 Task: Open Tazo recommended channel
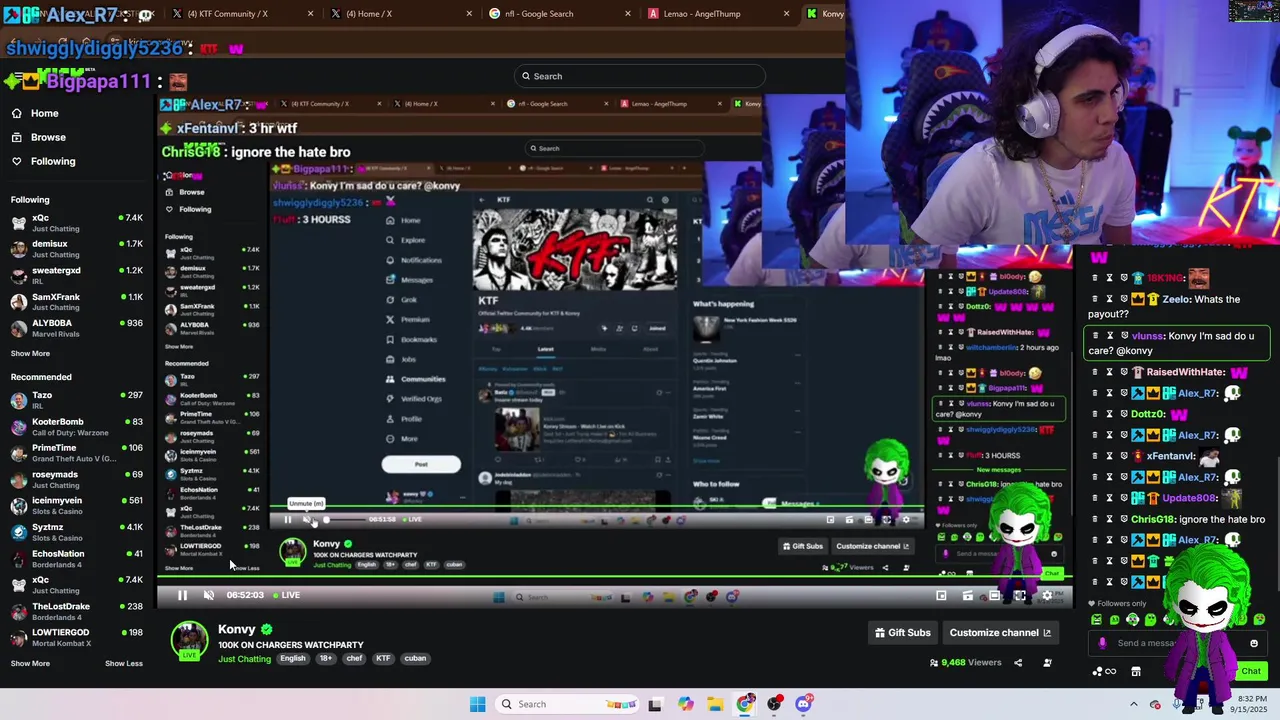pyautogui.click(x=77, y=400)
